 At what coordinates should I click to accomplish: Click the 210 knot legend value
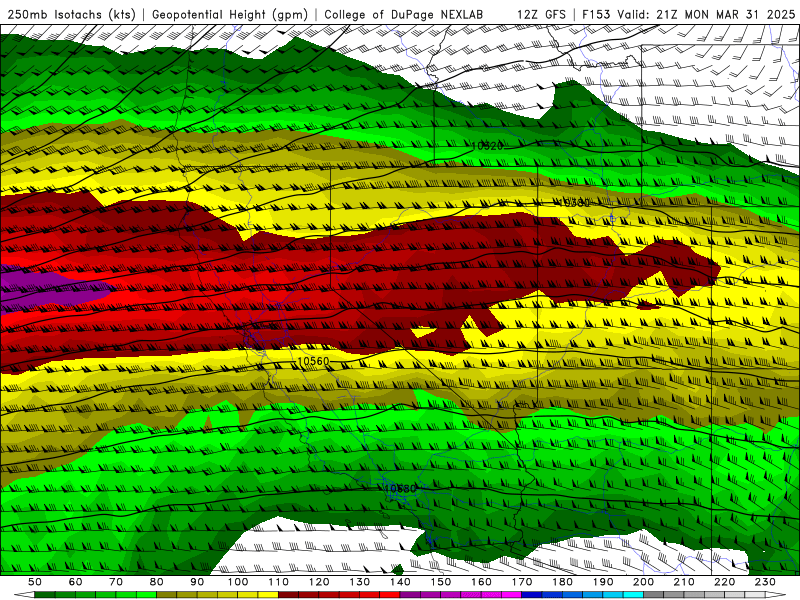(x=684, y=582)
